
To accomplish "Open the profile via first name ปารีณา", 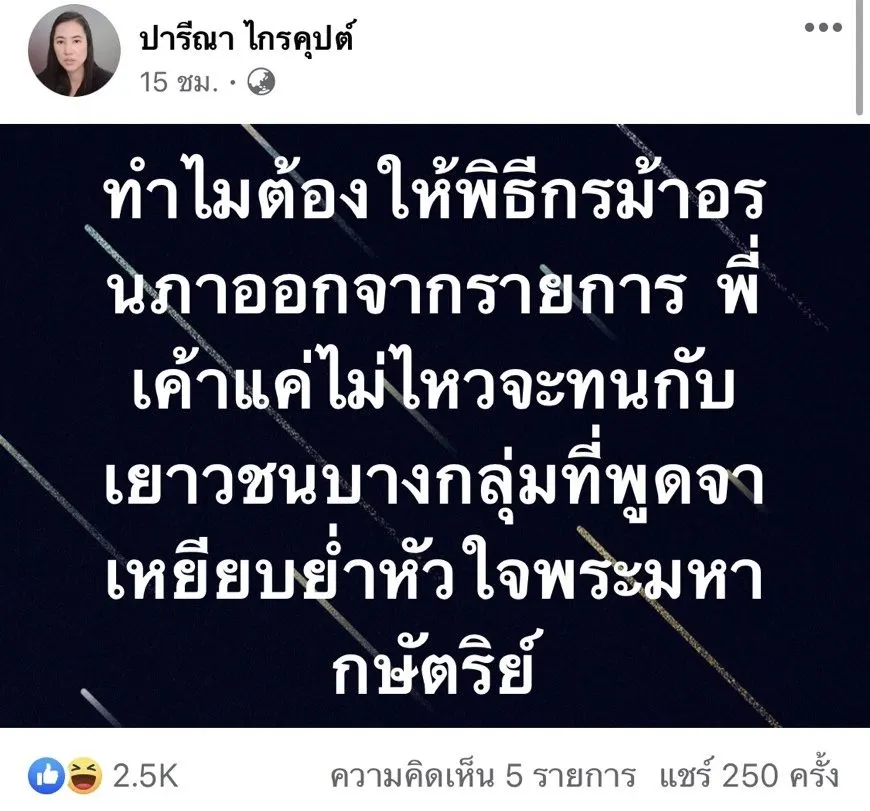I will click(x=186, y=40).
